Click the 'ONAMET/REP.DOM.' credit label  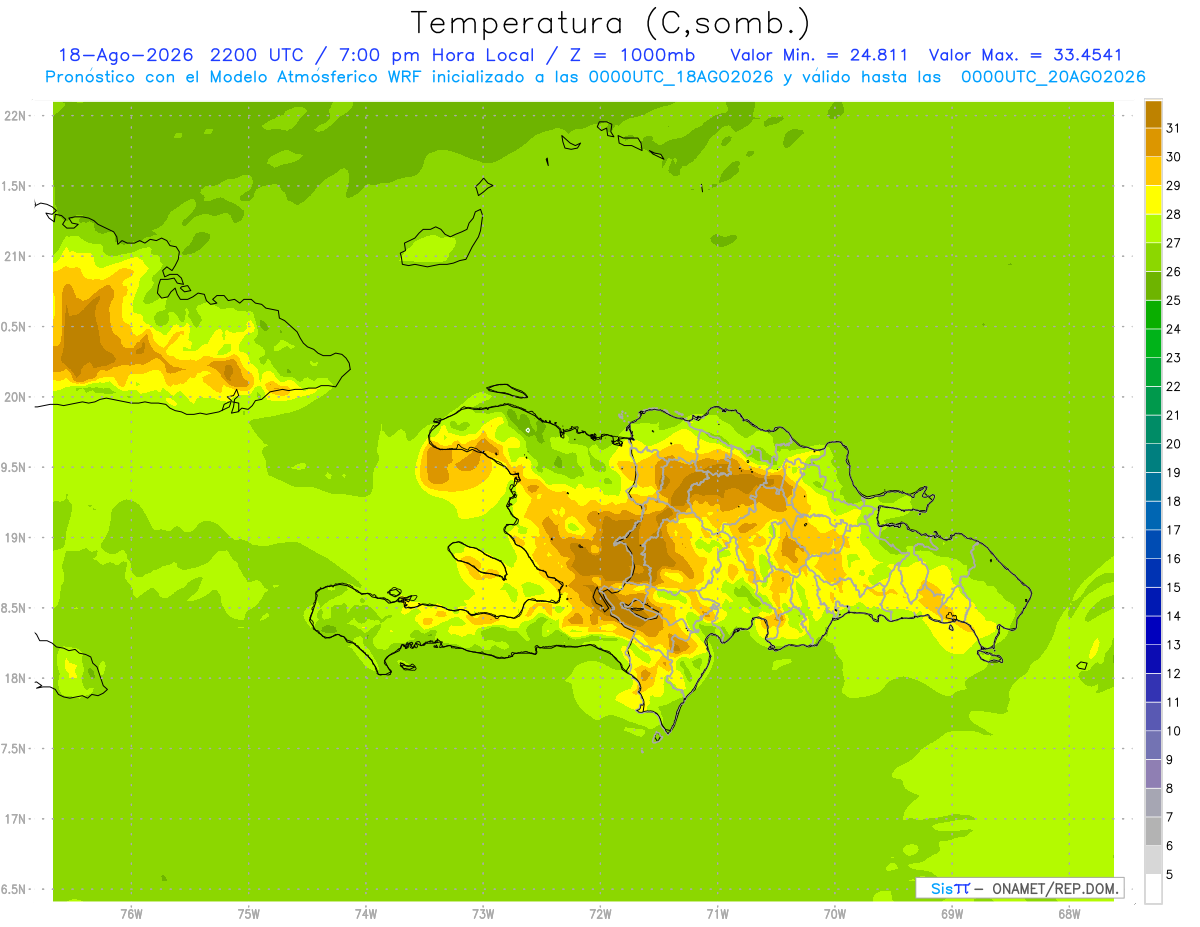click(x=1054, y=888)
